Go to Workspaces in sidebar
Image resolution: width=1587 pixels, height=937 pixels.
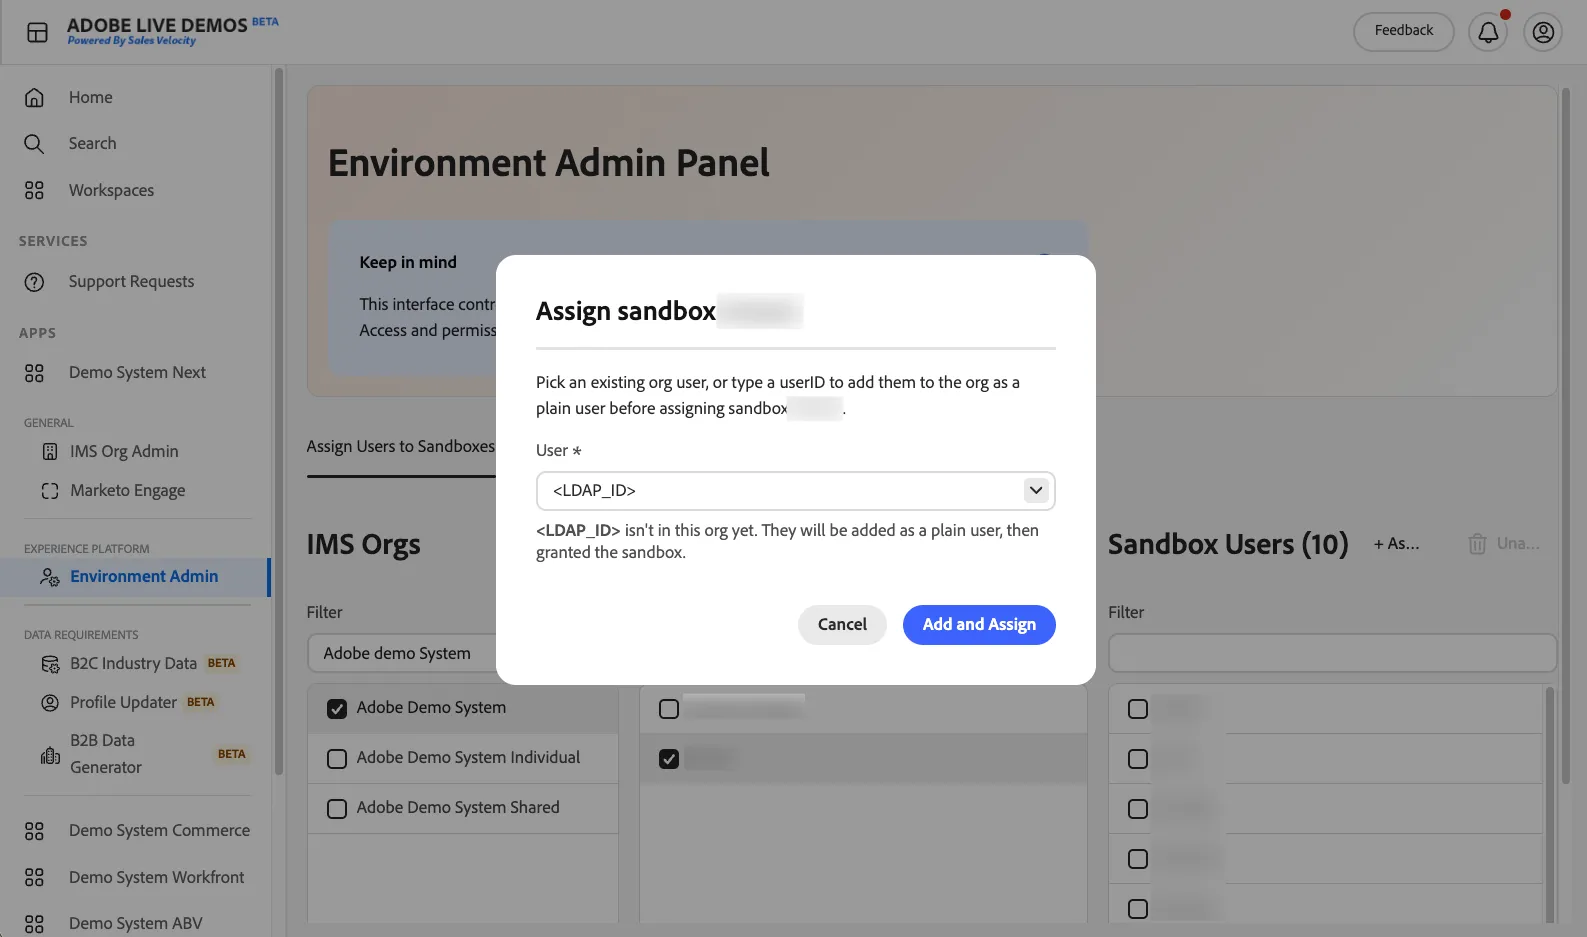point(111,190)
